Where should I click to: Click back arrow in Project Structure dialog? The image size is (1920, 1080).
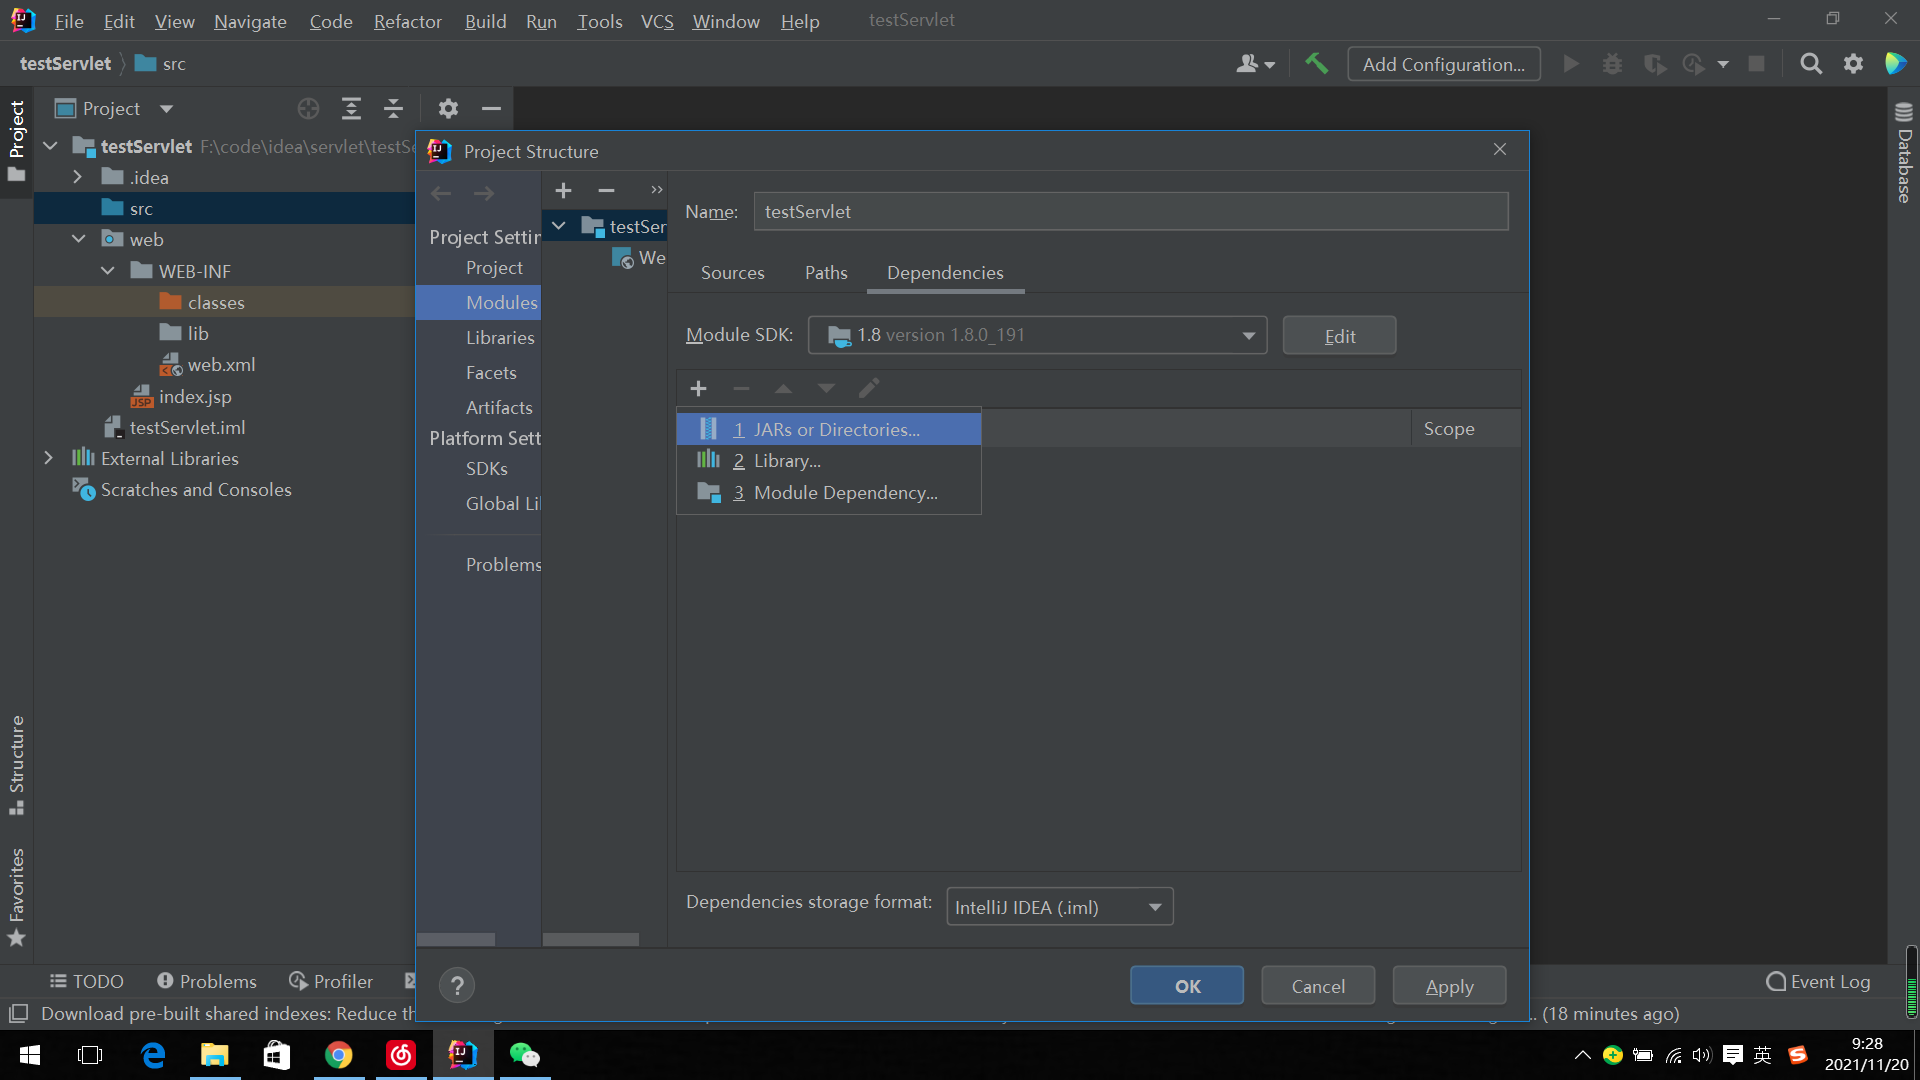[x=441, y=193]
